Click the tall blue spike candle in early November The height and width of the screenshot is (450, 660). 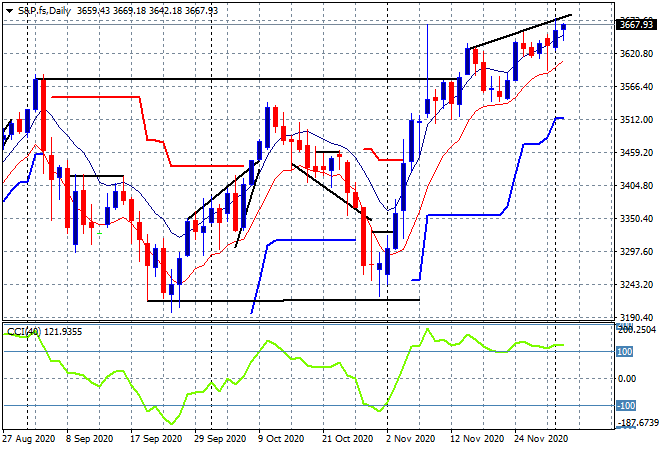(428, 69)
